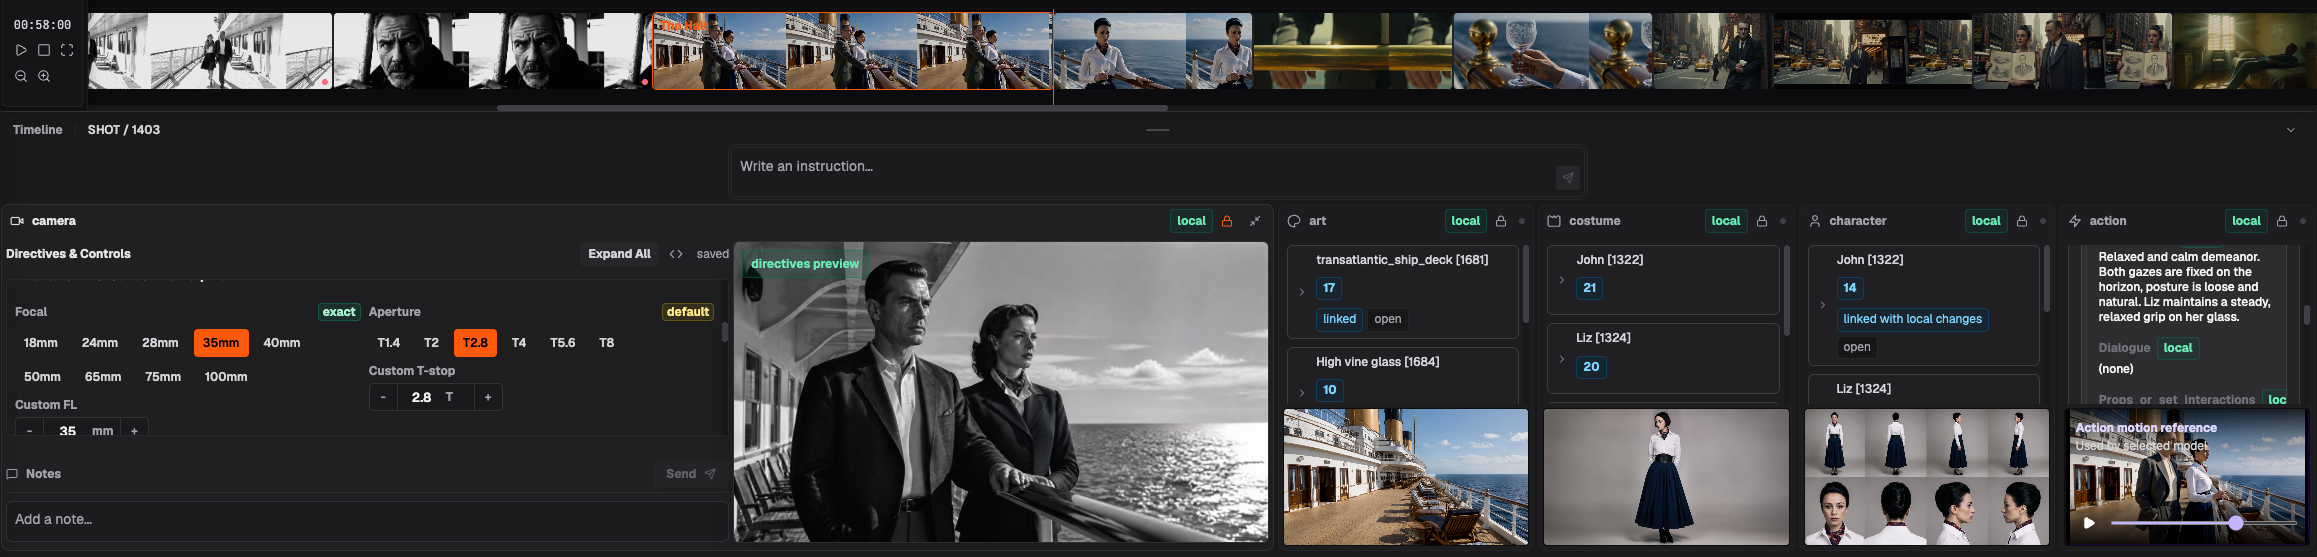Click the linked with local changes tag
2317x557 pixels.
1912,319
